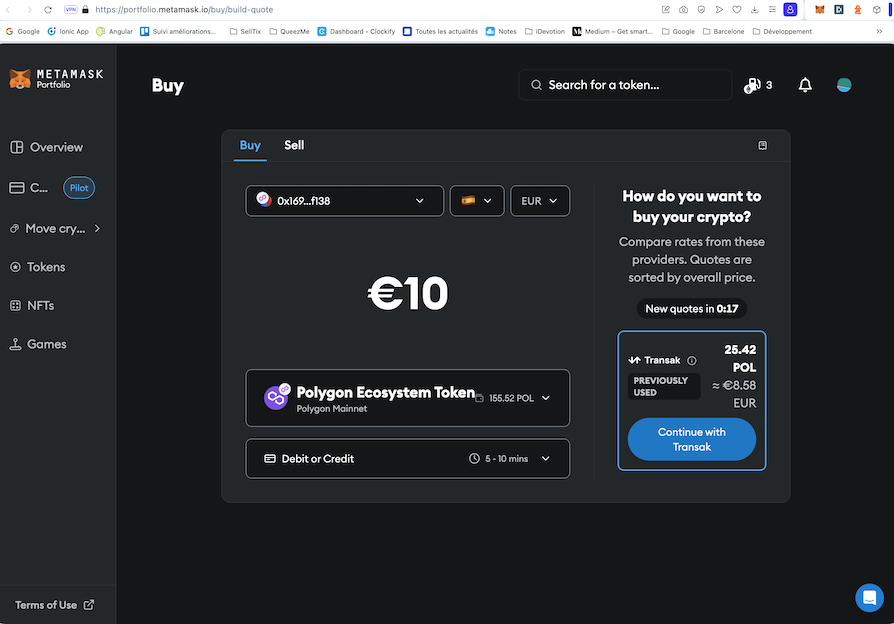Expand the Polygon Ecosystem Token selector

tap(407, 398)
